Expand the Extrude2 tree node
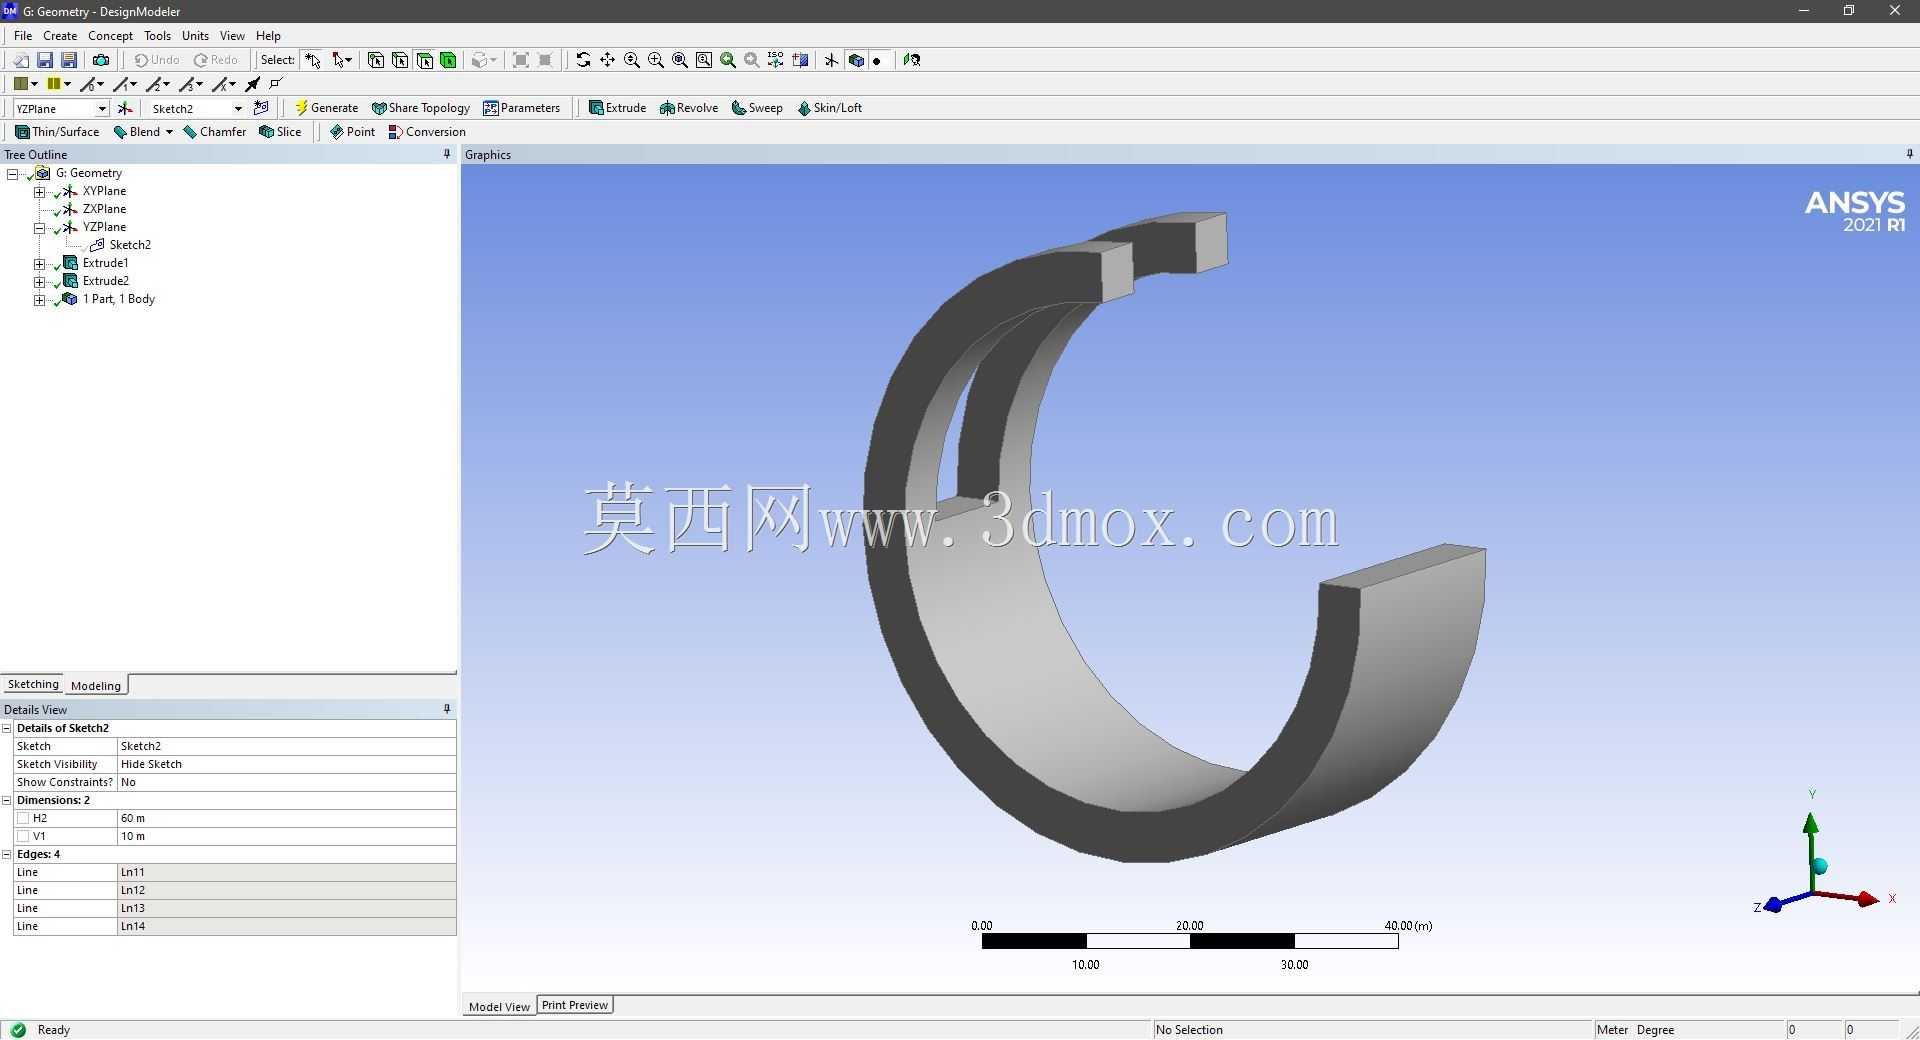1920x1040 pixels. point(40,281)
